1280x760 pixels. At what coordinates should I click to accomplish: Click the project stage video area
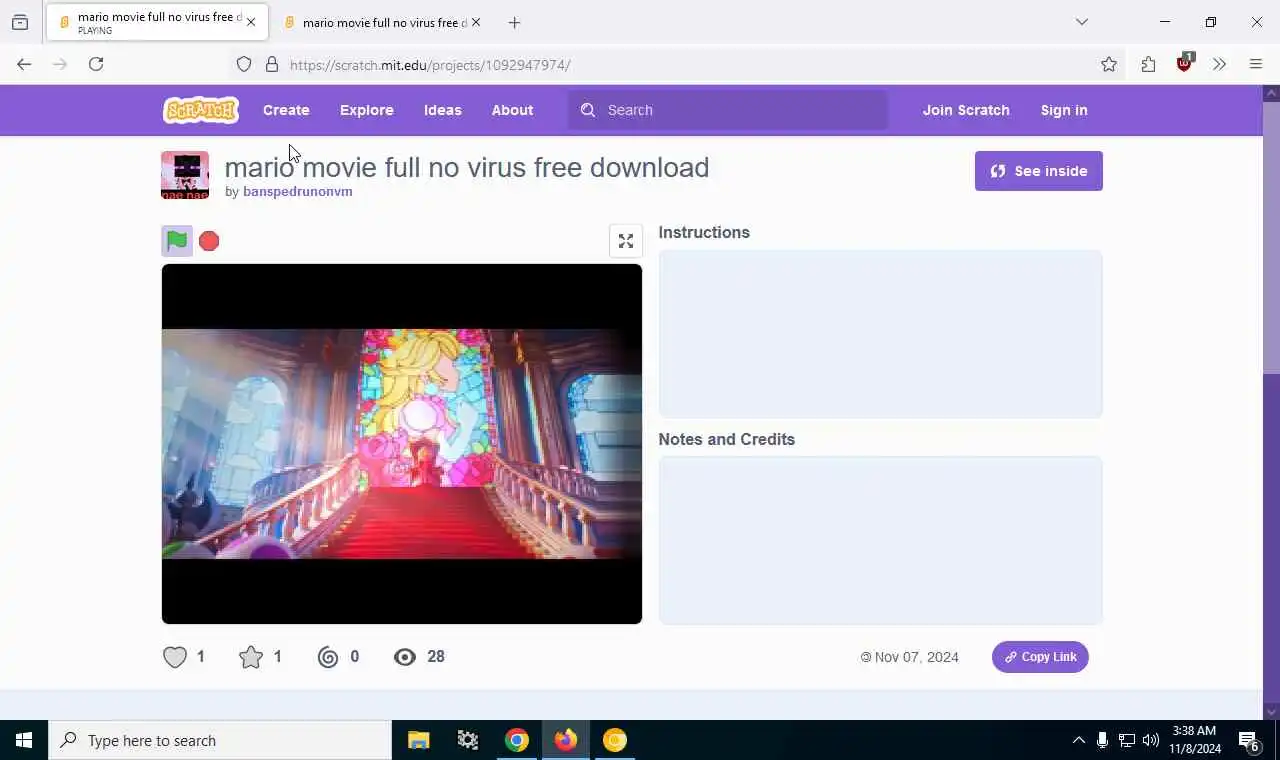click(402, 444)
